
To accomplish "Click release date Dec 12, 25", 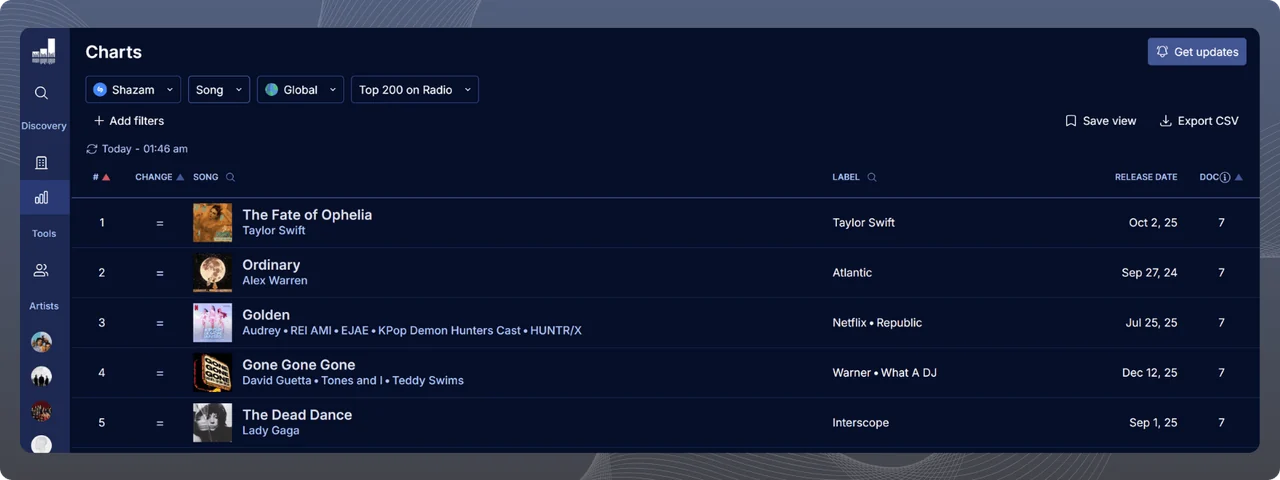I will point(1150,373).
